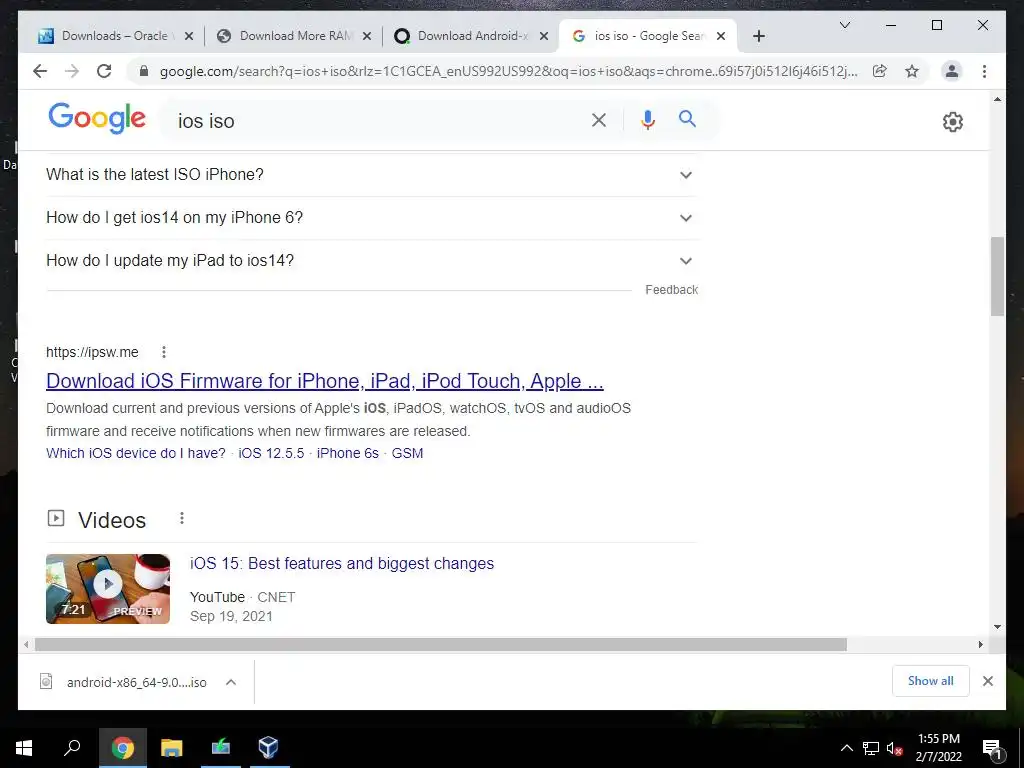Image resolution: width=1024 pixels, height=768 pixels.
Task: Expand 'How do I get ios14 on my iPhone 6?'
Action: pyautogui.click(x=371, y=217)
